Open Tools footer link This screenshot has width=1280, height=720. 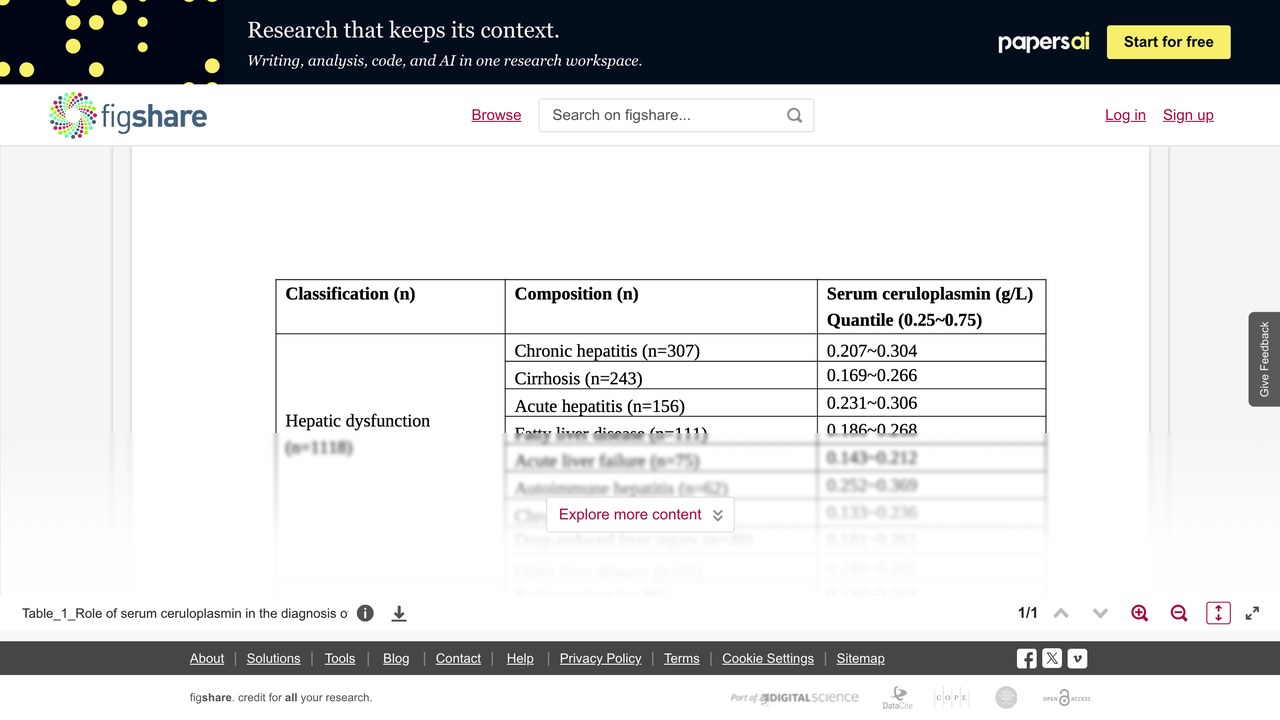(x=340, y=658)
